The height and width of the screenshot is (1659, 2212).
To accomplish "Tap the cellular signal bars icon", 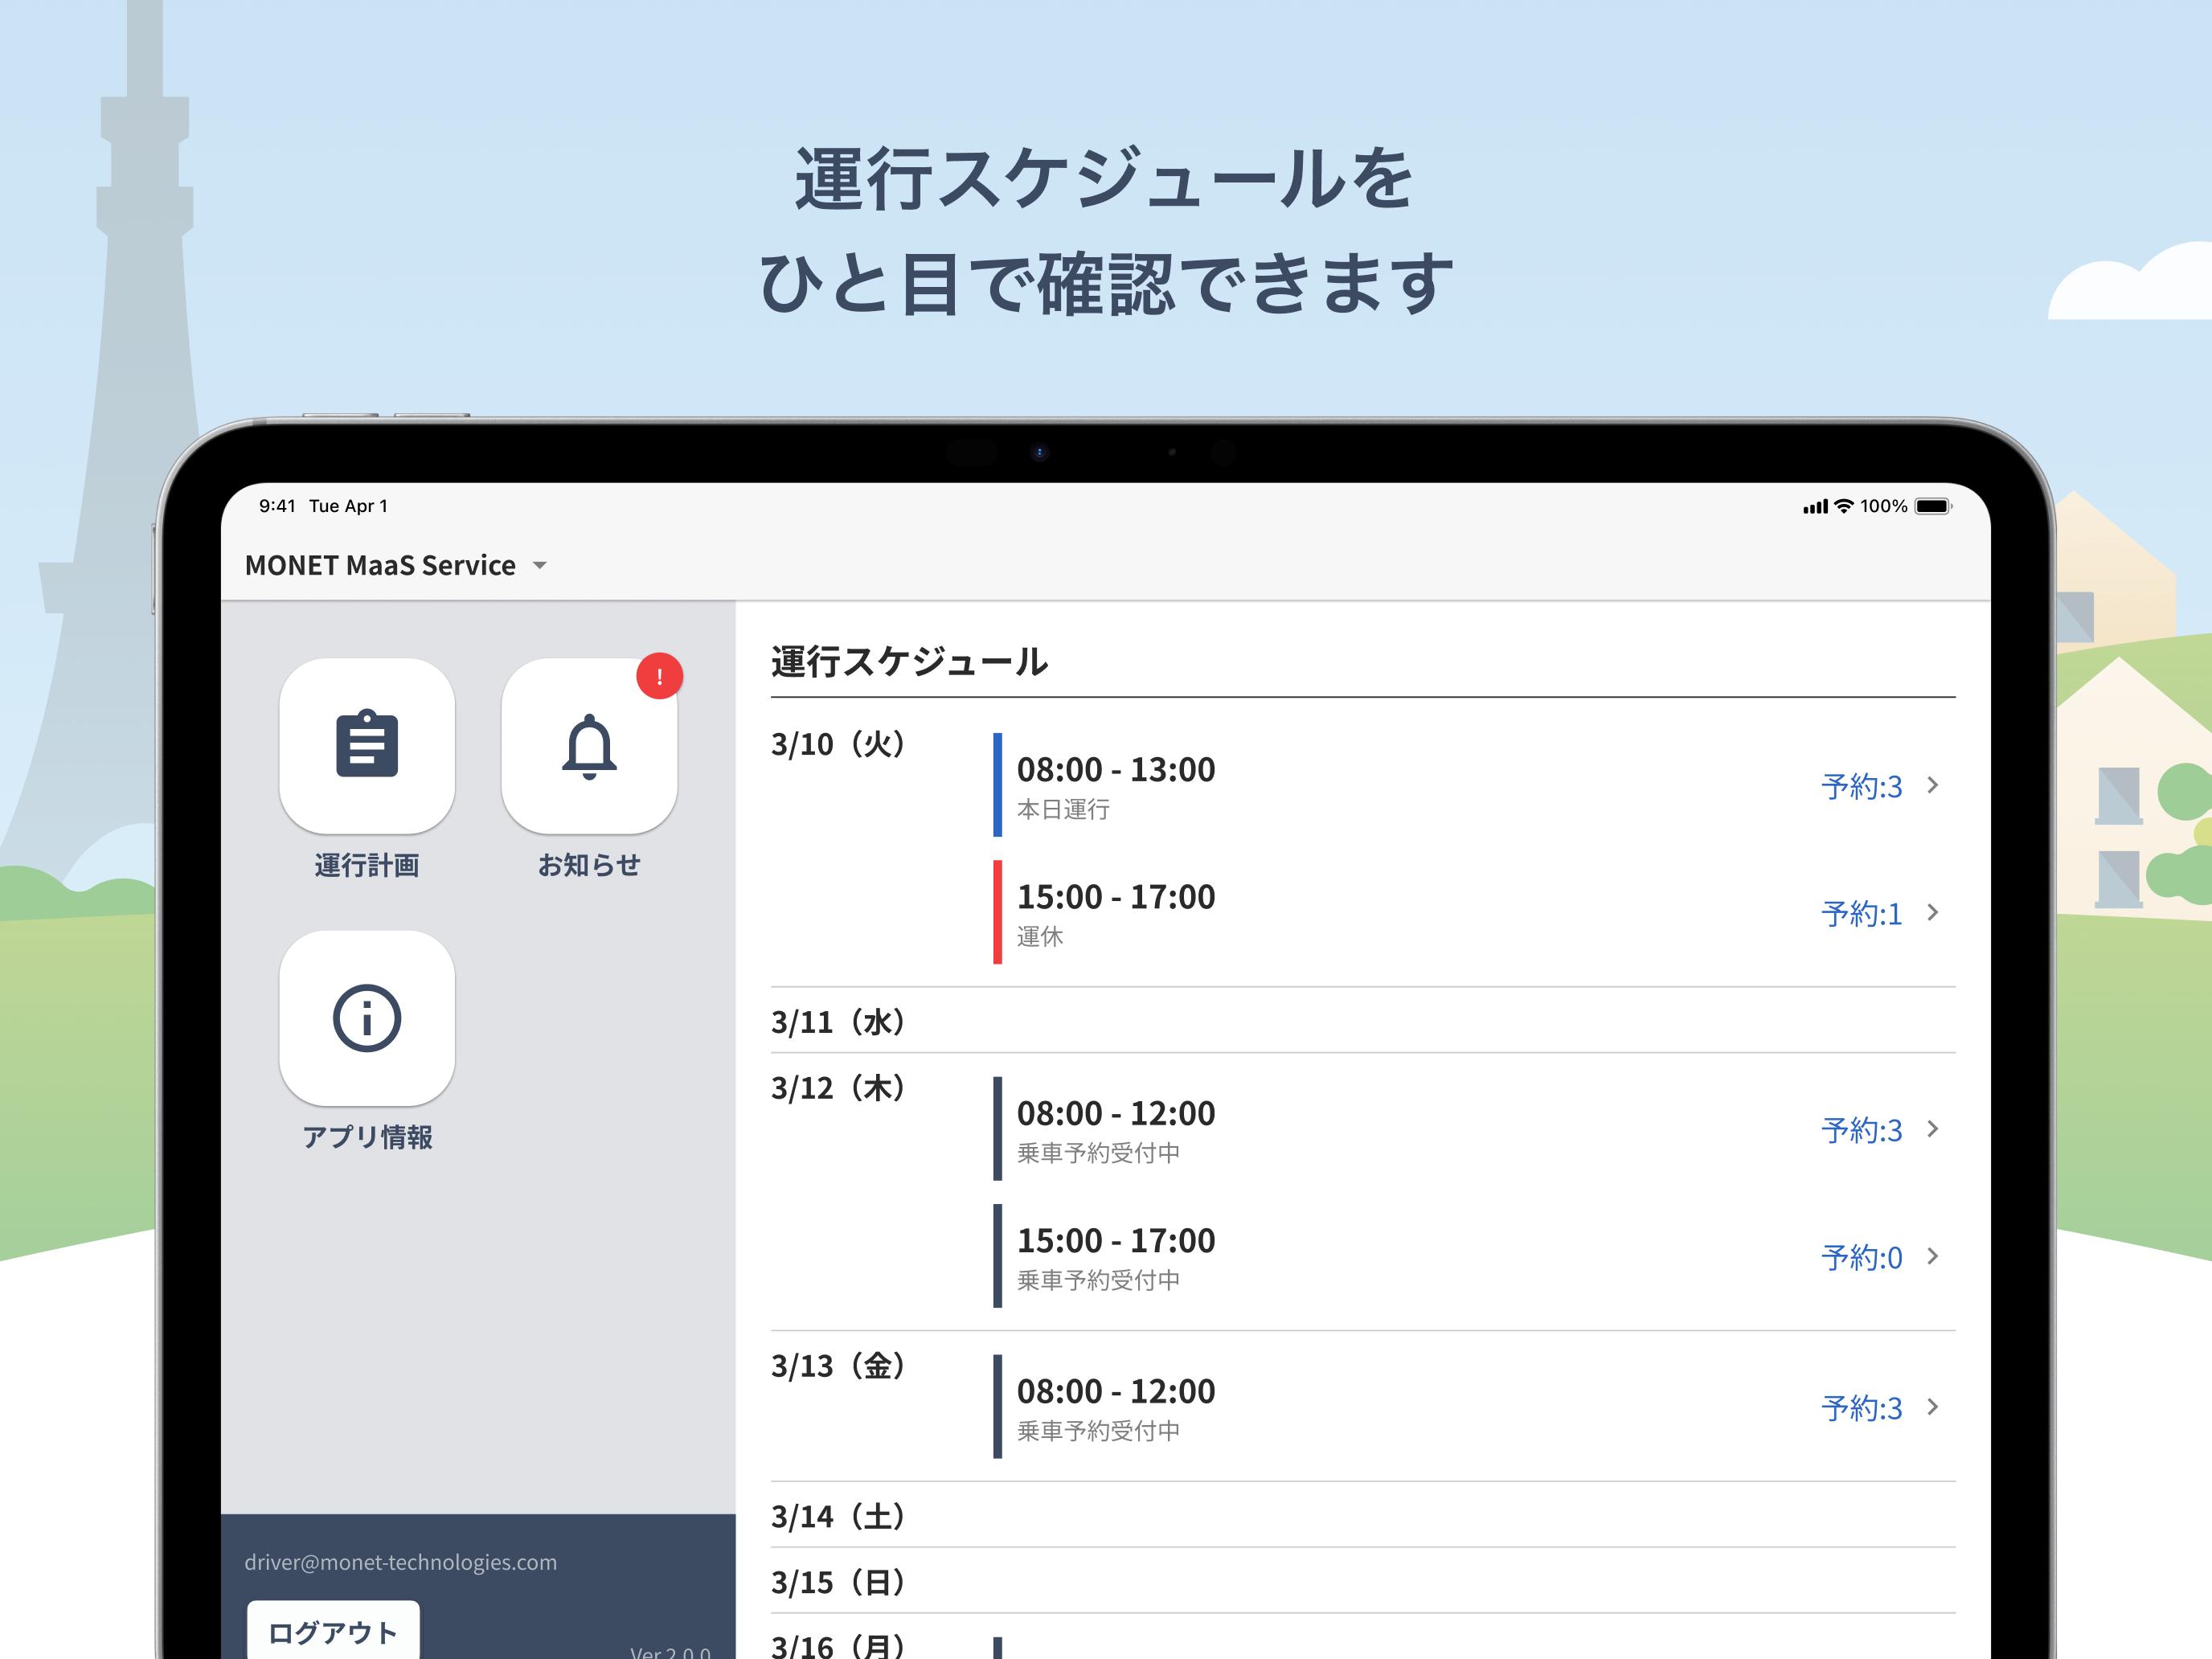I will [x=1815, y=507].
